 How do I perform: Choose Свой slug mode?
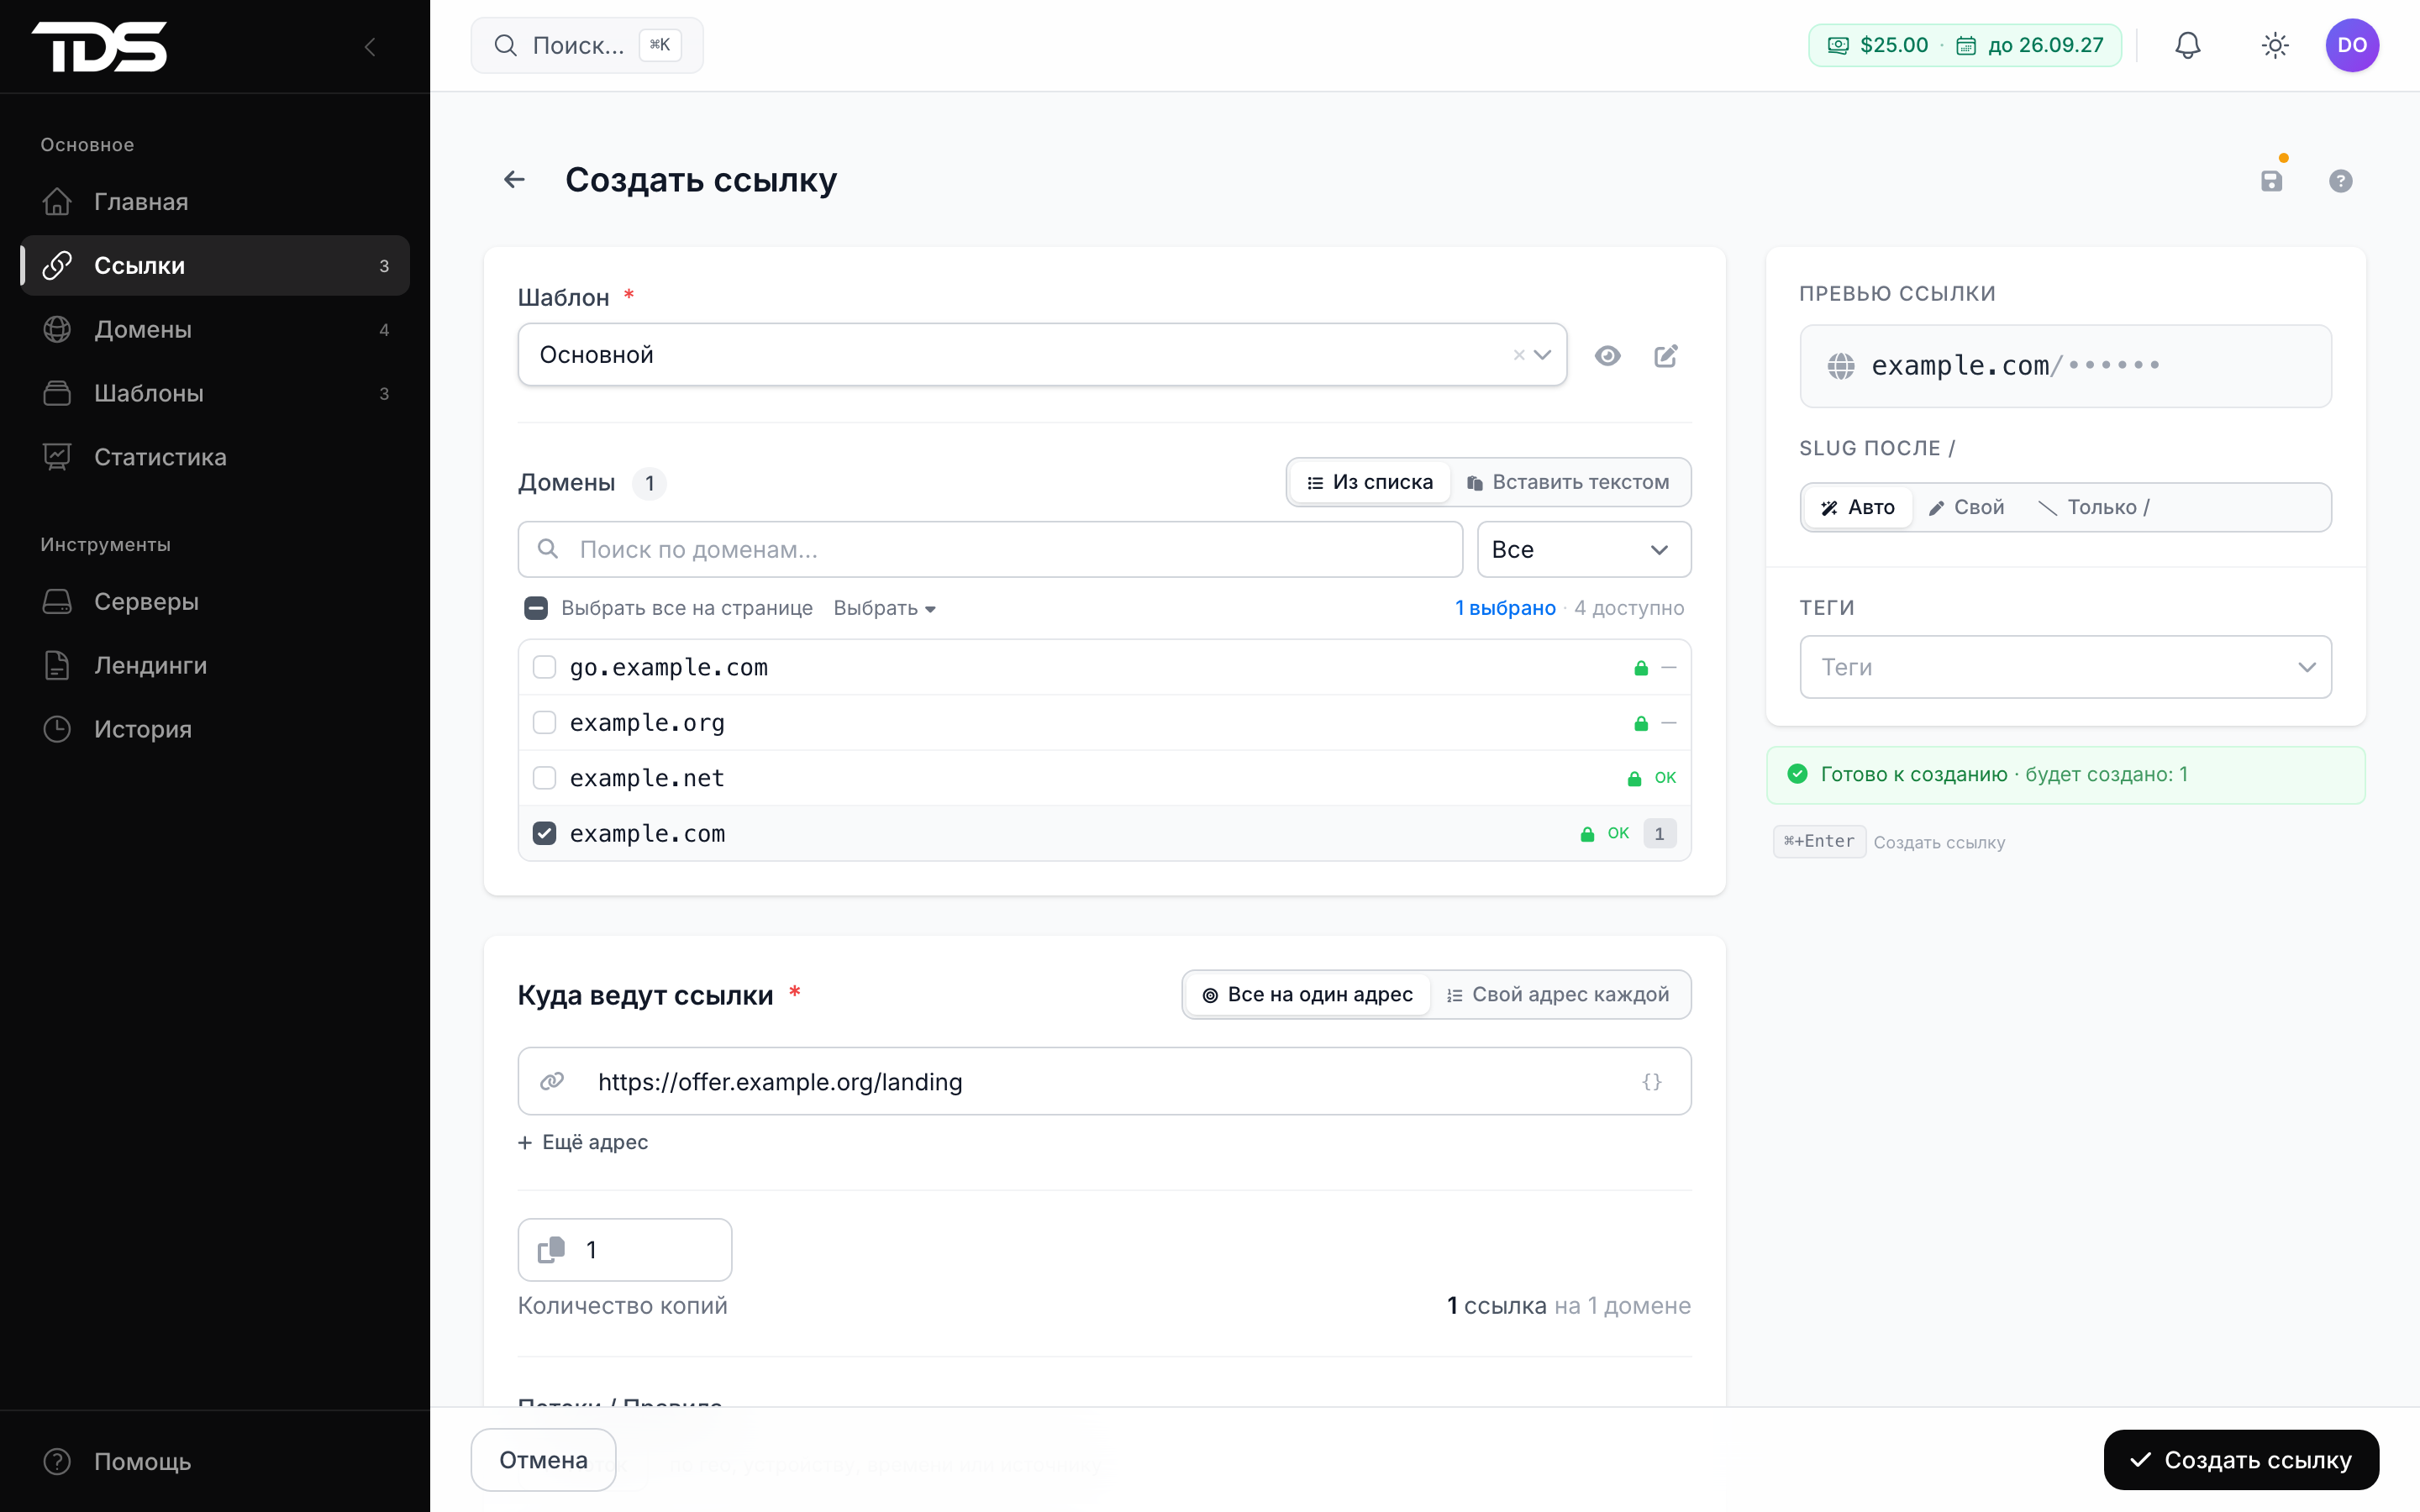click(1966, 507)
